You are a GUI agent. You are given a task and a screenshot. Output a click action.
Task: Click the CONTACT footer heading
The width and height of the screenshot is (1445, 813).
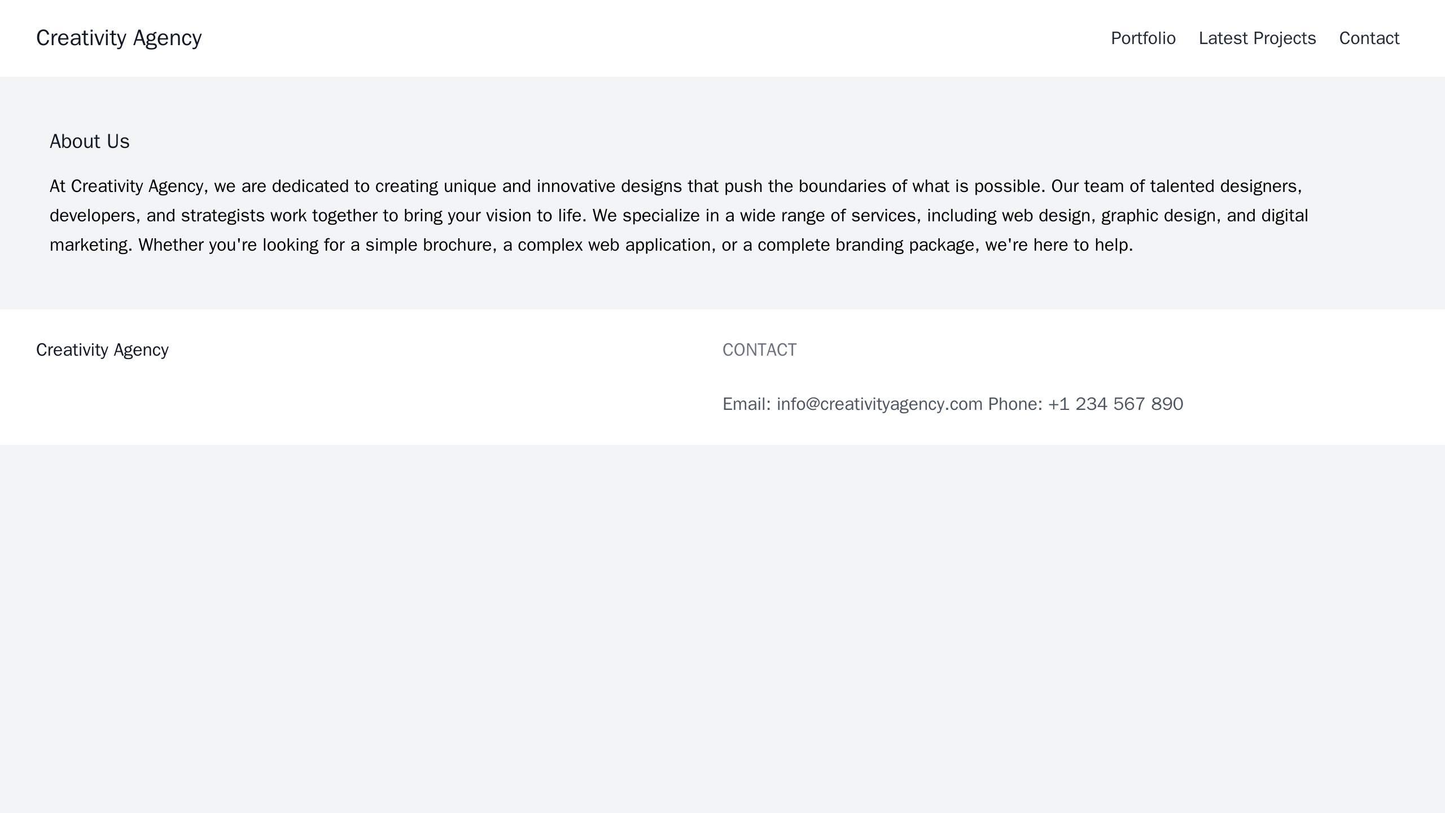[x=759, y=350]
